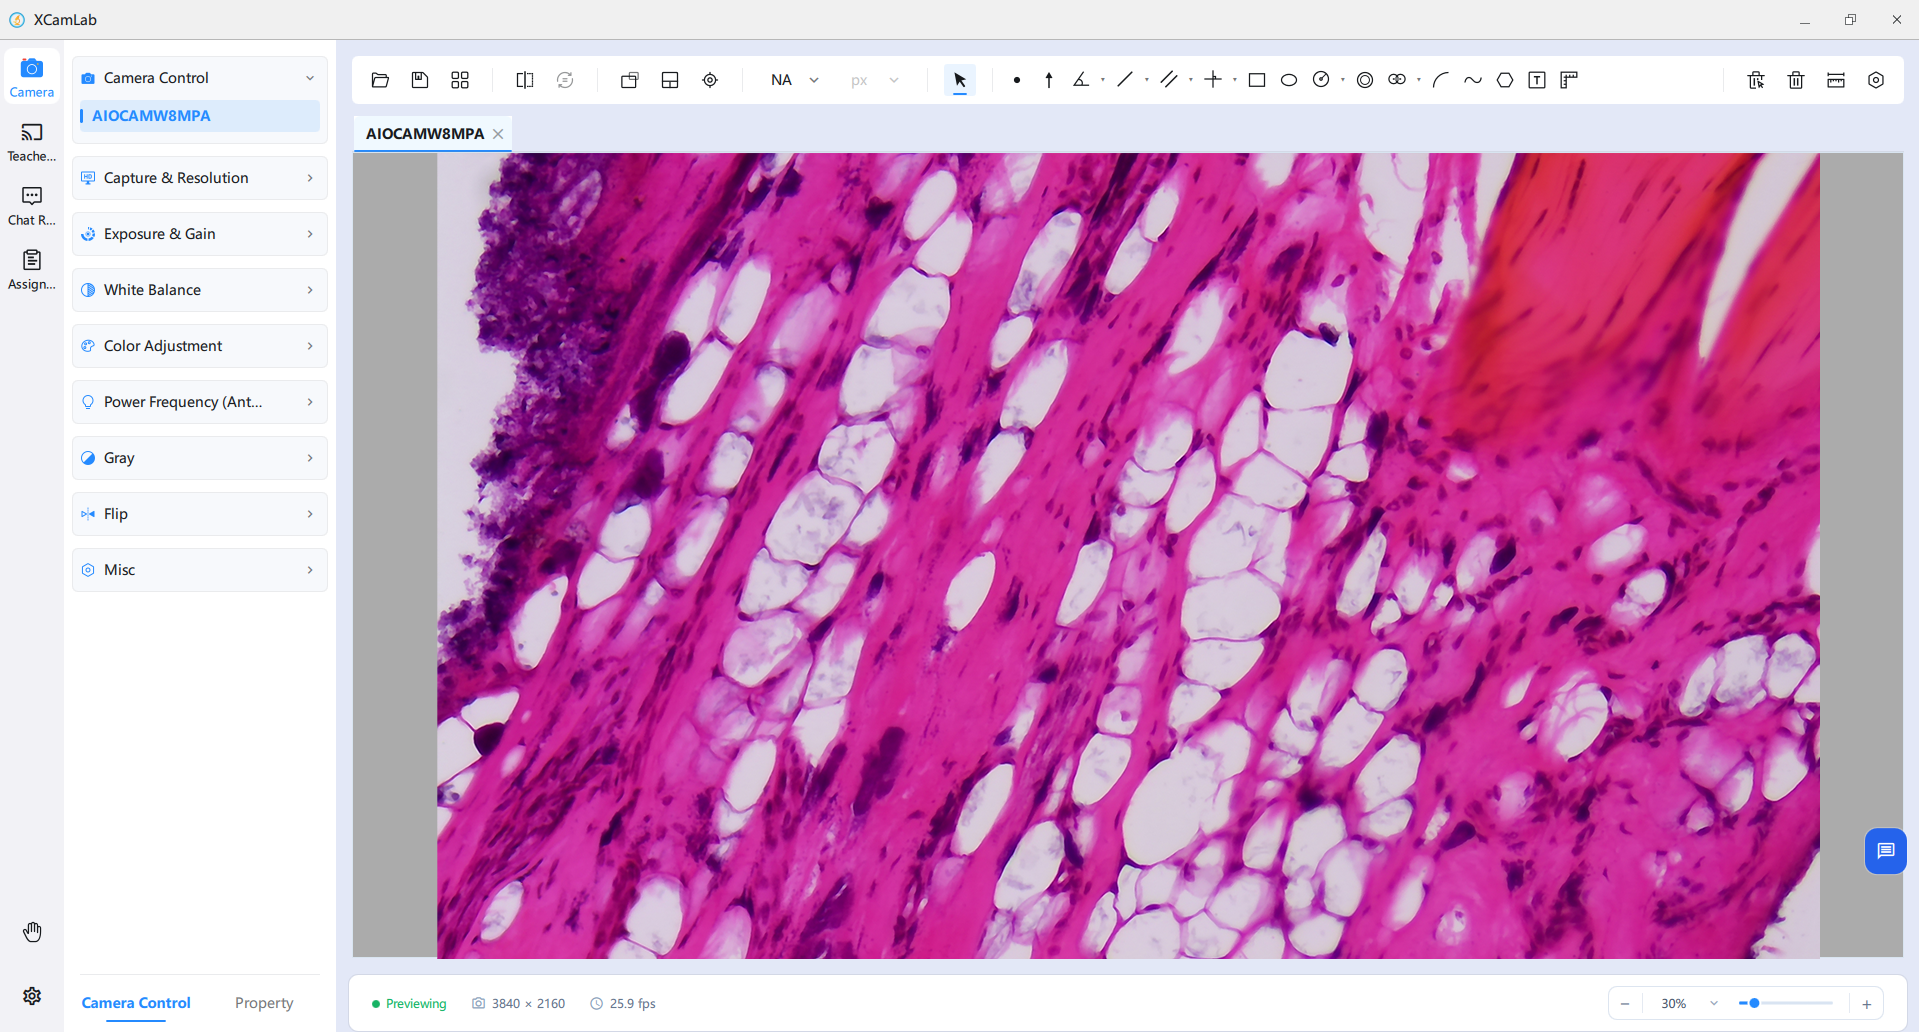Select the up arrow annotation tool

coord(1049,80)
